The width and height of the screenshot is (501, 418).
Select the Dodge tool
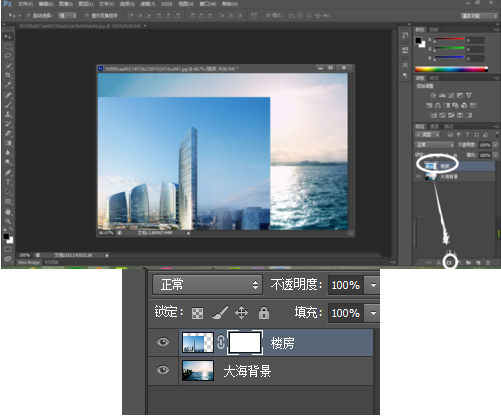click(x=8, y=163)
